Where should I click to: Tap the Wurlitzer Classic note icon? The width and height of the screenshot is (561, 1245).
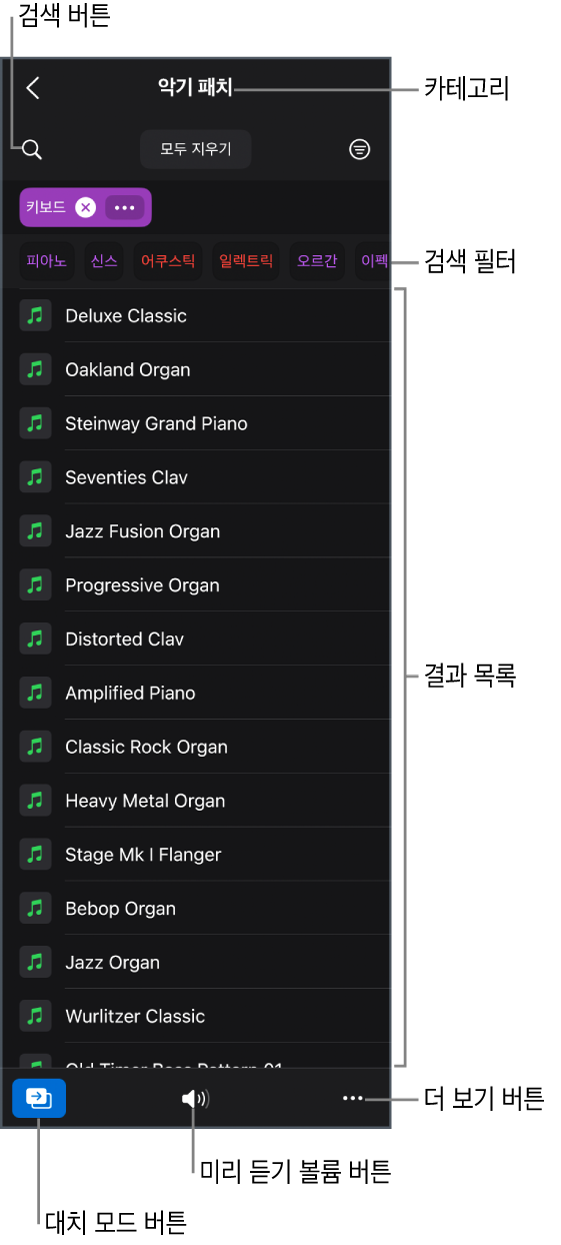point(36,1017)
